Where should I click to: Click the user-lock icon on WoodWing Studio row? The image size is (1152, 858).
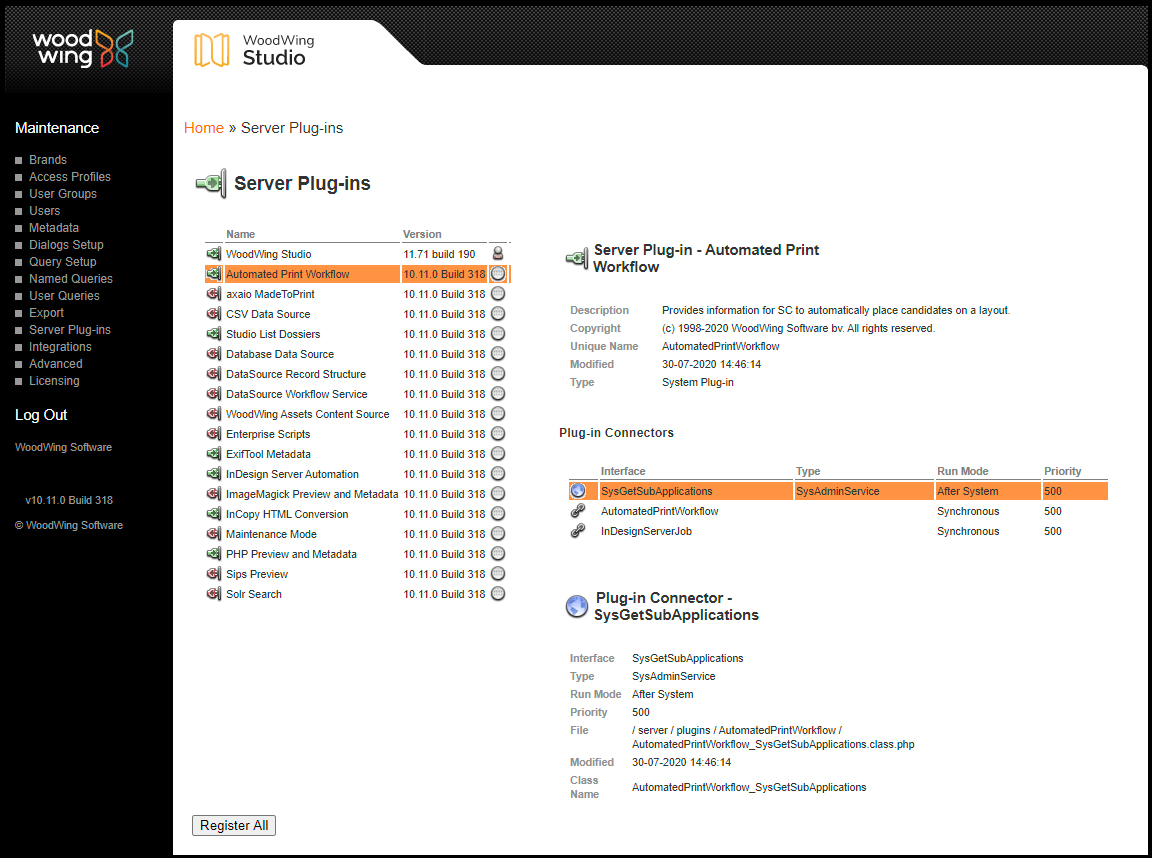click(x=498, y=253)
